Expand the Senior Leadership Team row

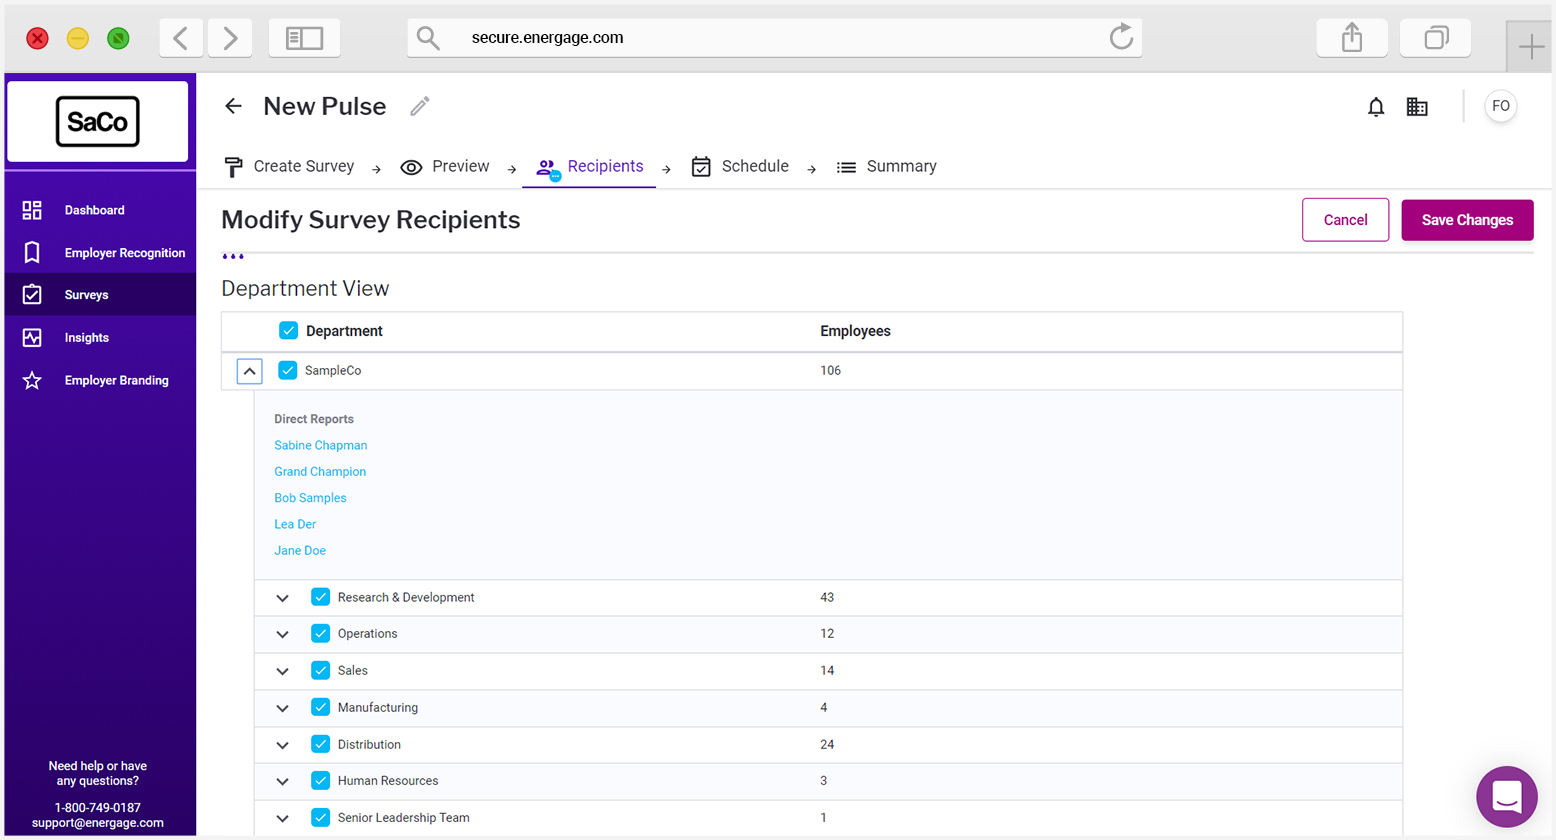pos(283,818)
